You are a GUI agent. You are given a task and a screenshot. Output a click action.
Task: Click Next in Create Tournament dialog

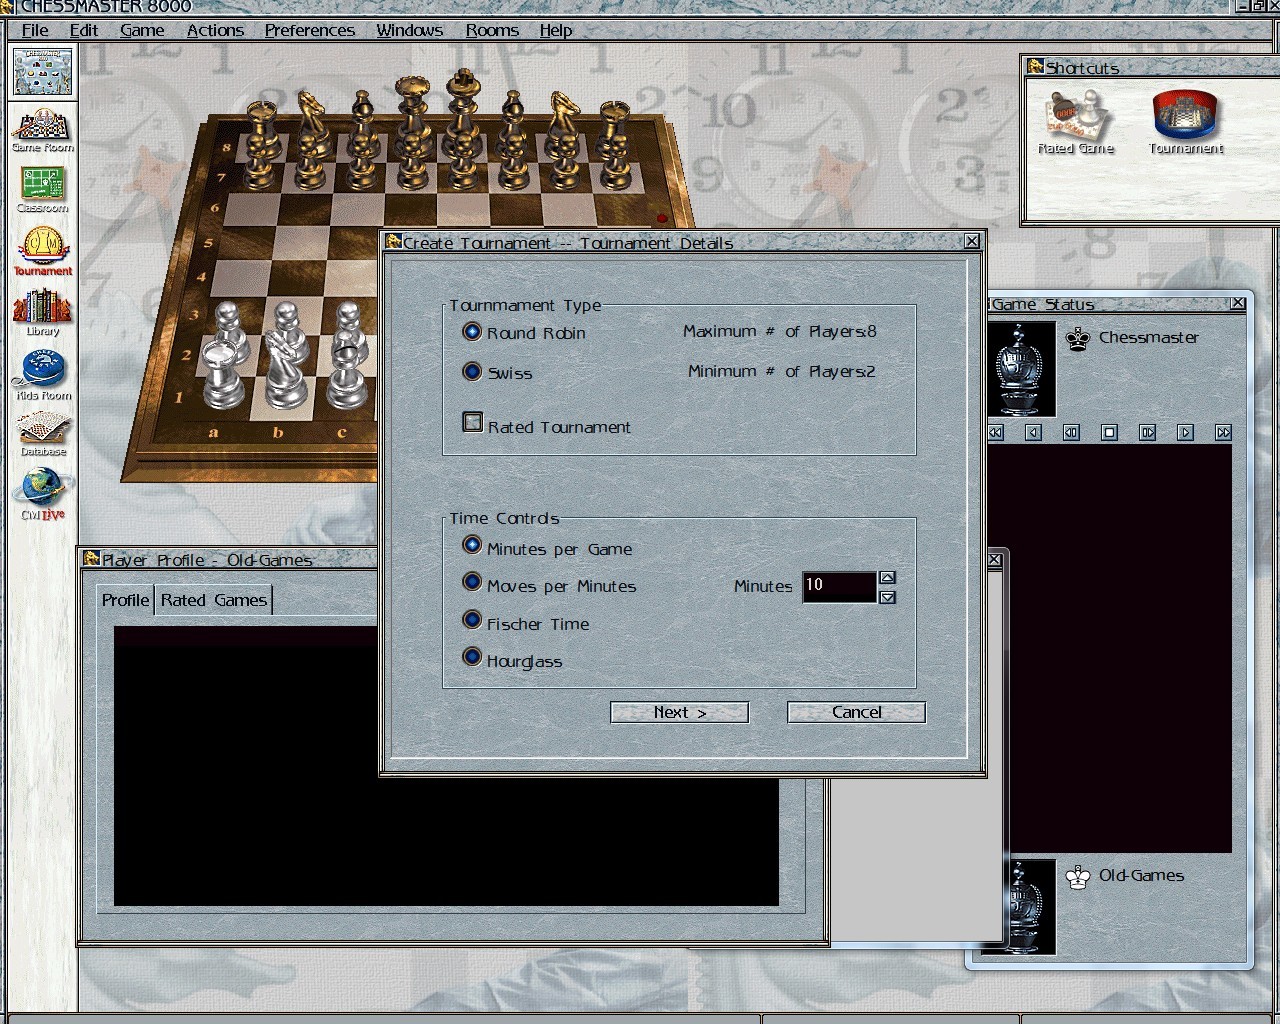coord(680,712)
